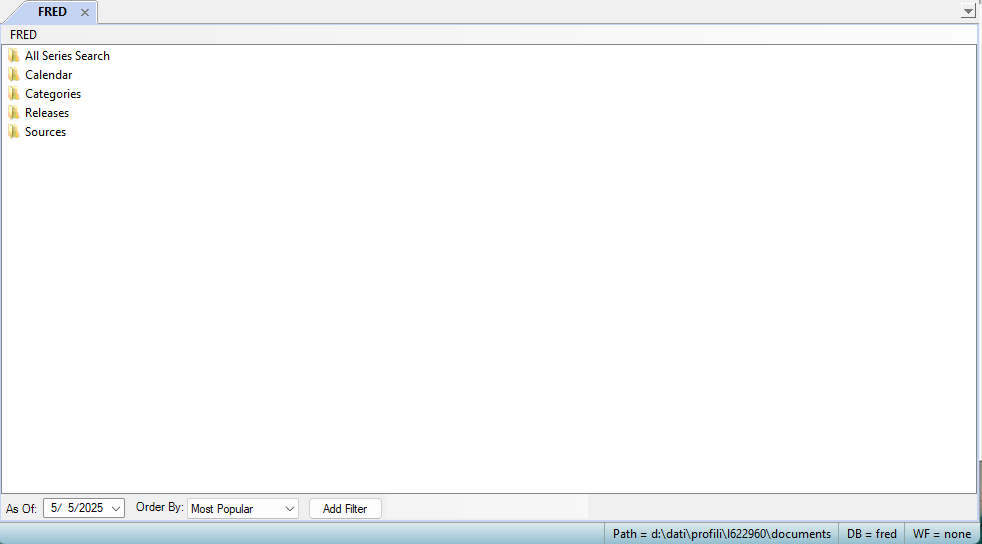Viewport: 982px width, 544px height.
Task: Select the Sources entry
Action: [45, 131]
